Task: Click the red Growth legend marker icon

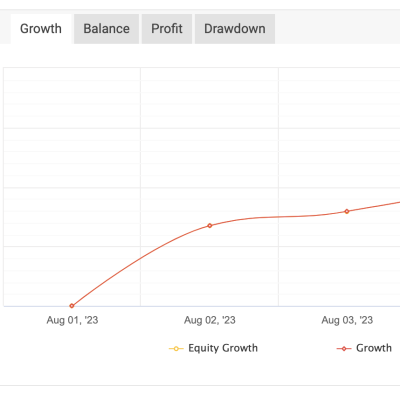Action: (344, 349)
